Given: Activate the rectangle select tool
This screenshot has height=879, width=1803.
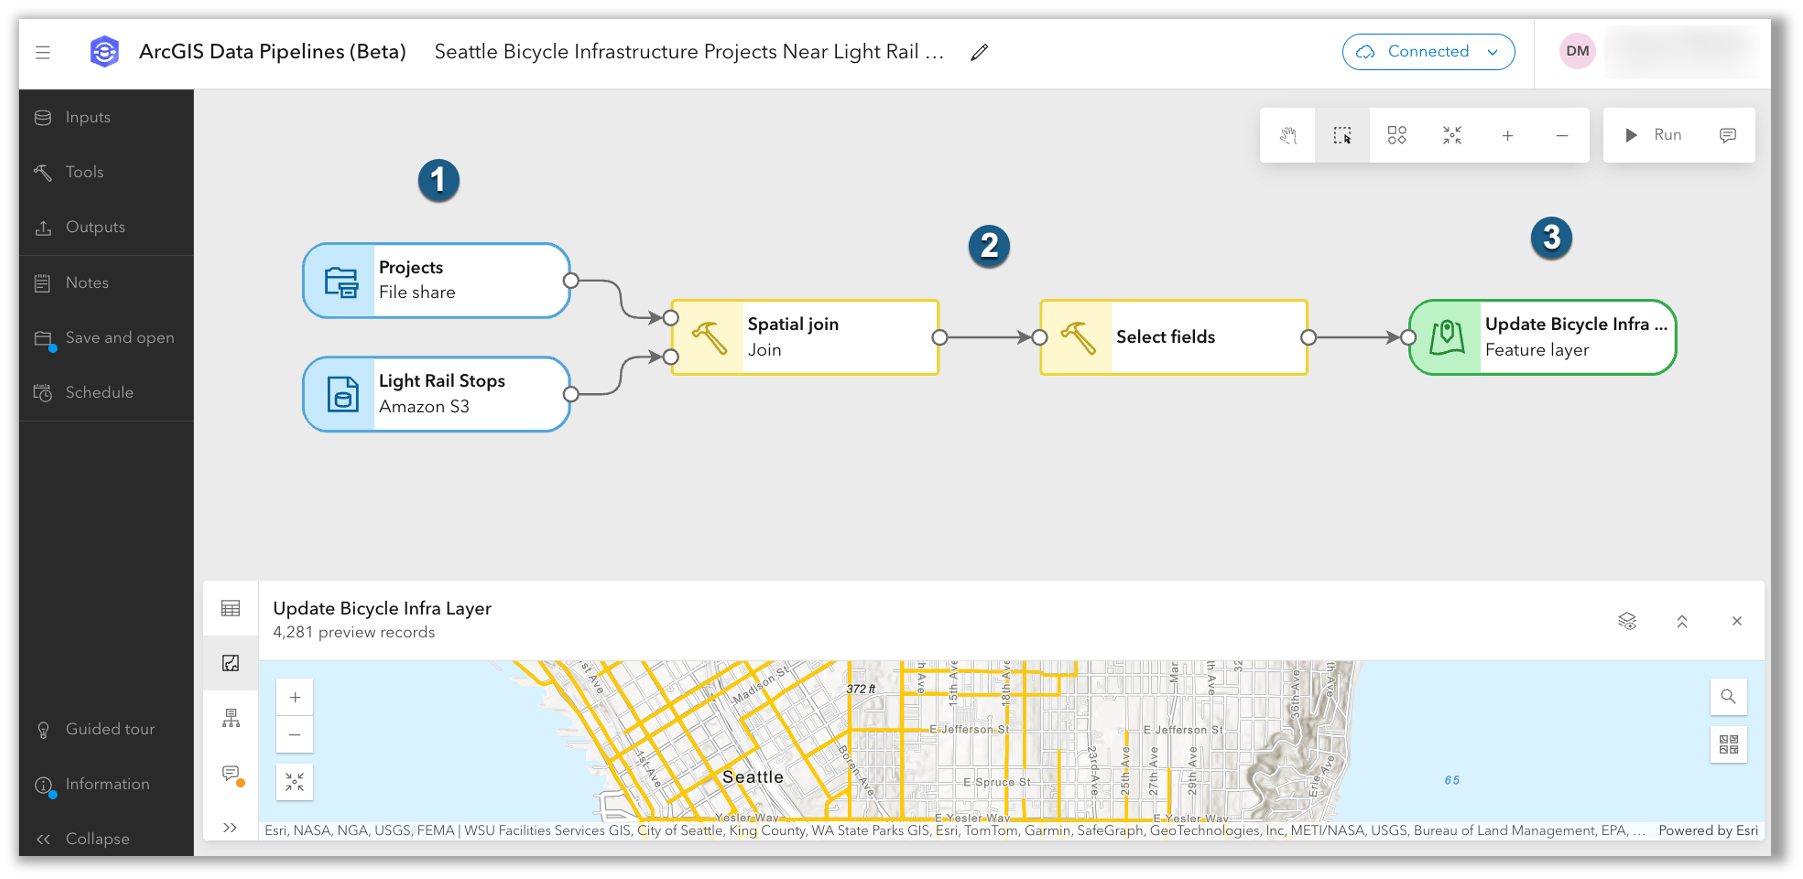Looking at the screenshot, I should (1342, 136).
